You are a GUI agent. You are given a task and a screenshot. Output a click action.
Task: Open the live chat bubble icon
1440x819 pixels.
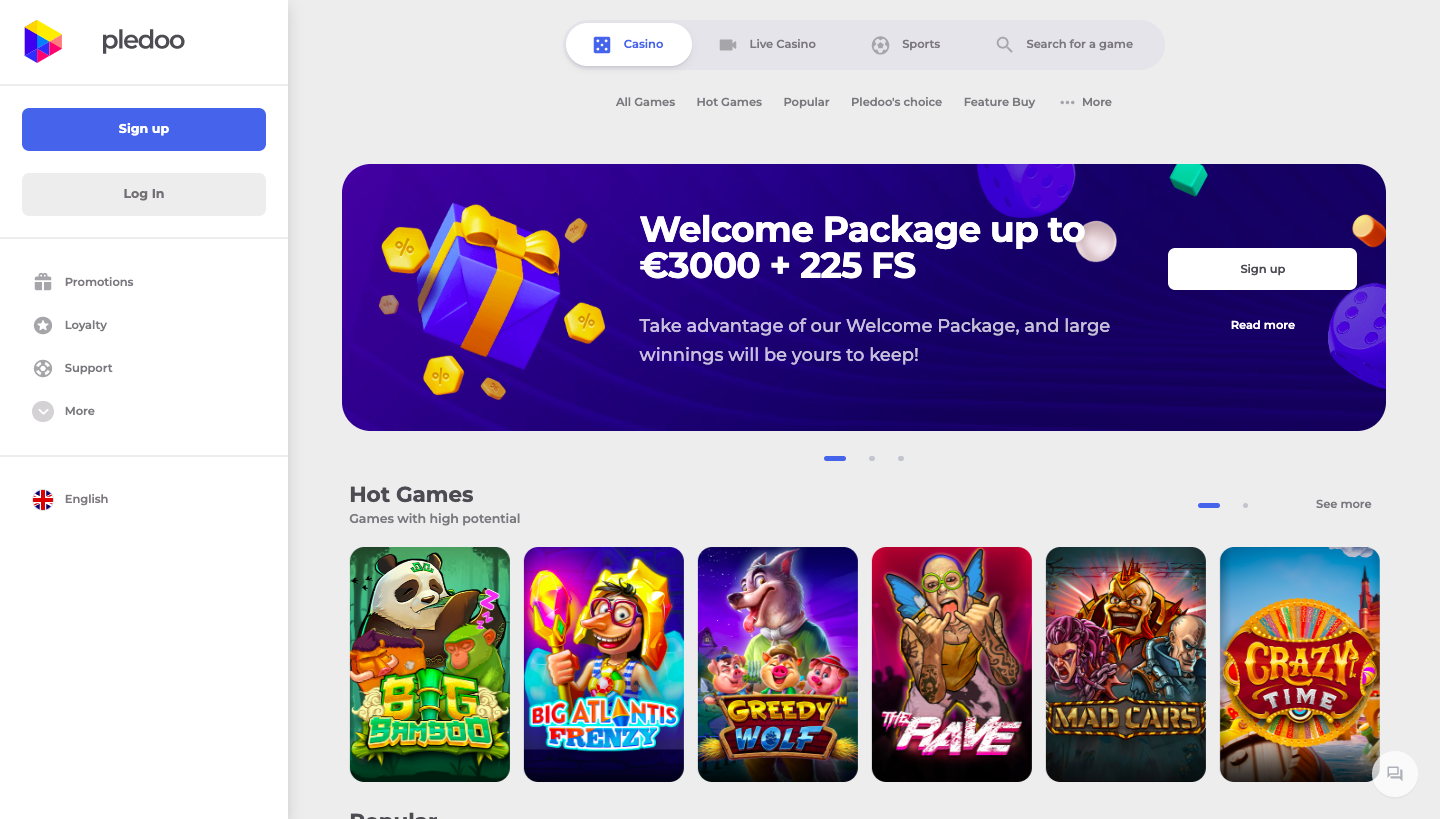tap(1394, 773)
